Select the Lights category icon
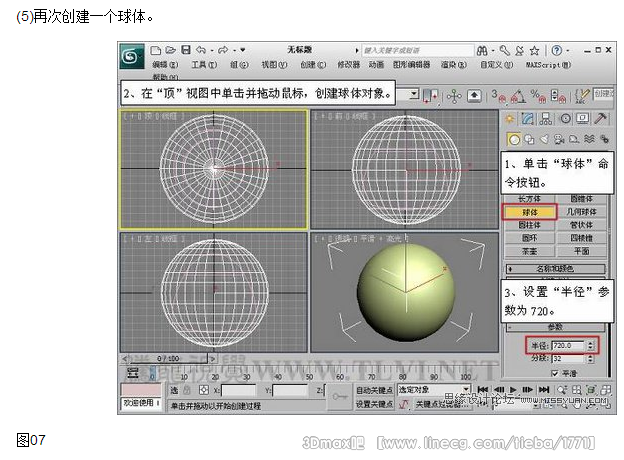The height and width of the screenshot is (460, 624). point(544,139)
